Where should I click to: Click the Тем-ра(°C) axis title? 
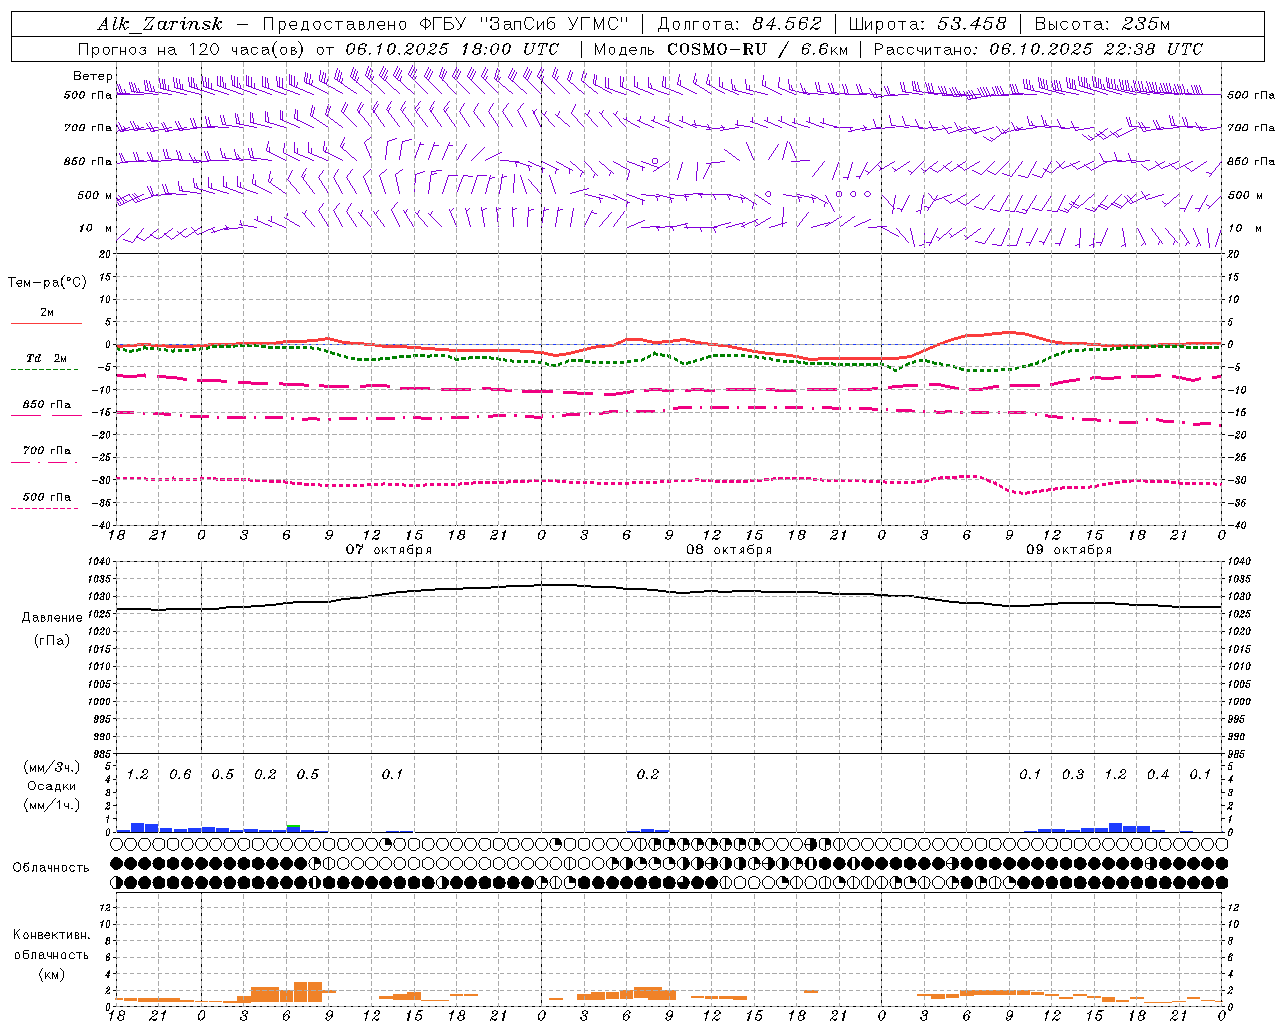click(47, 283)
